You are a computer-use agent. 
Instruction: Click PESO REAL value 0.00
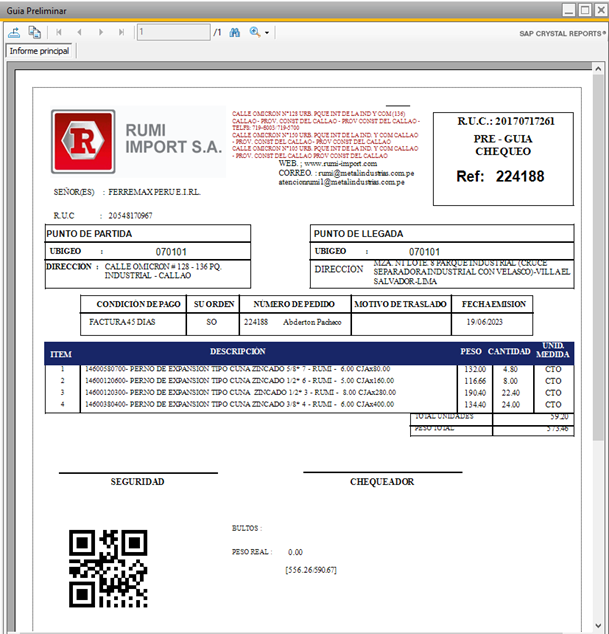point(295,552)
